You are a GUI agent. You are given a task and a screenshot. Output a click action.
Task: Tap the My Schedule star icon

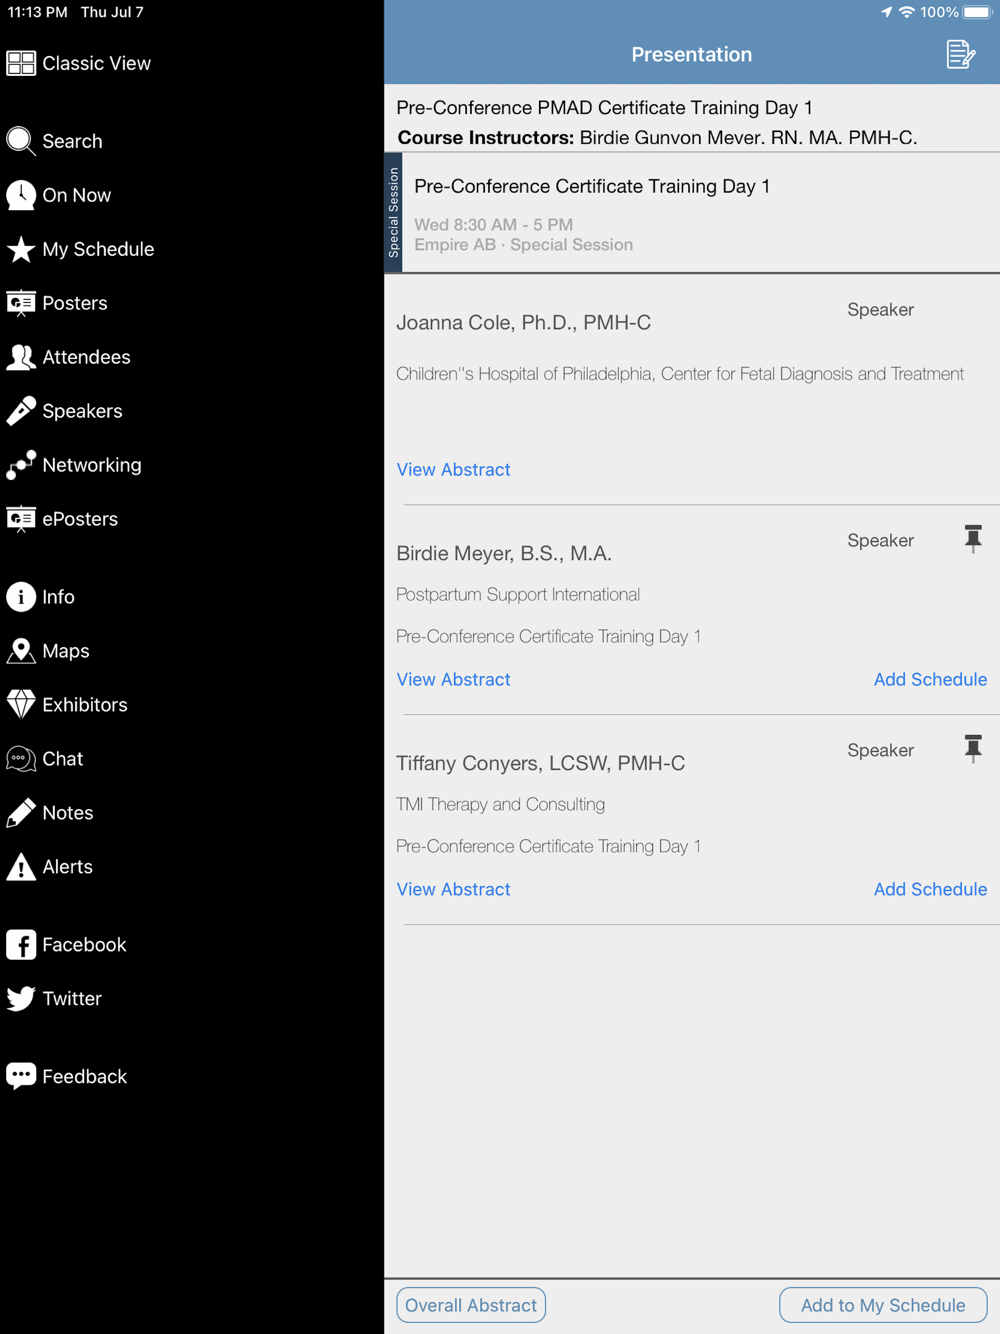[21, 249]
